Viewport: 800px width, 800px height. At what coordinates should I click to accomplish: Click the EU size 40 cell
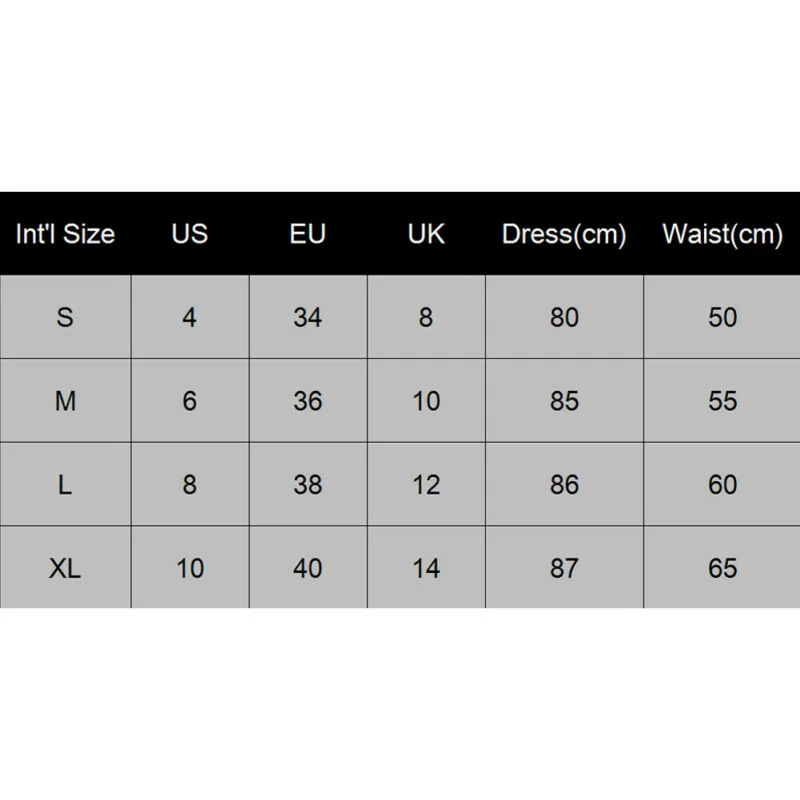pos(308,568)
